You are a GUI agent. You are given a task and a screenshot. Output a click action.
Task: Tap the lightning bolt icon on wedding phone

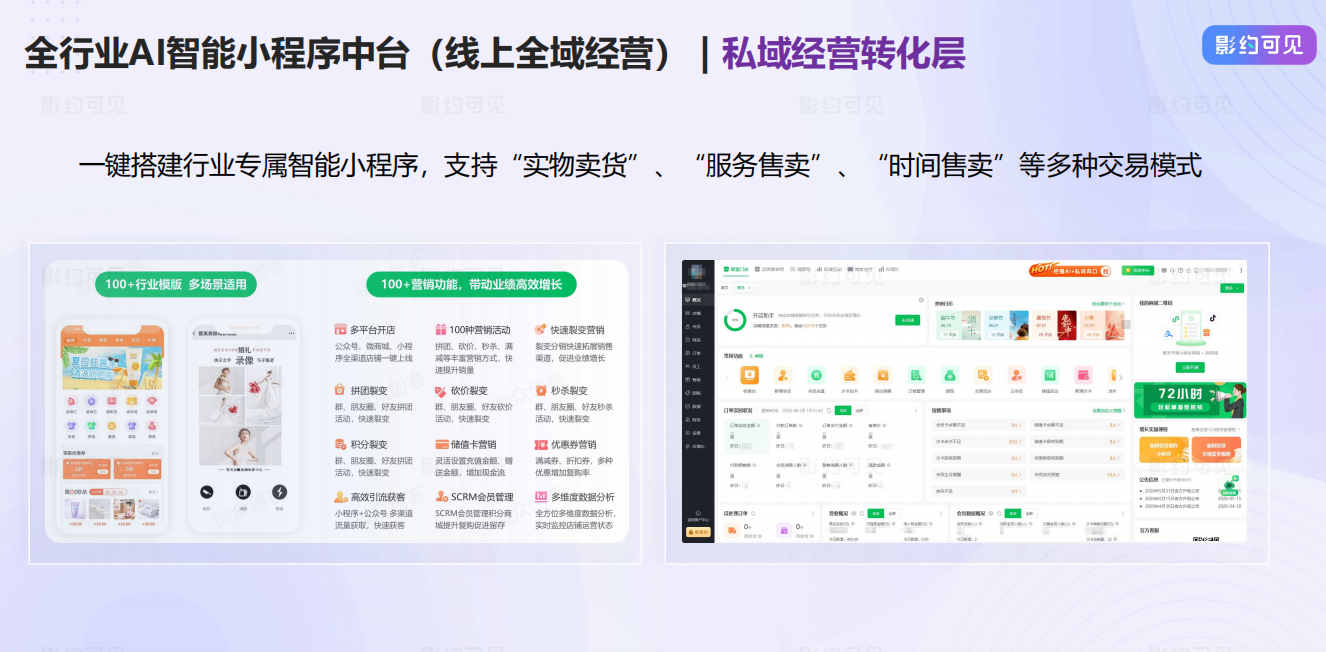pos(279,492)
